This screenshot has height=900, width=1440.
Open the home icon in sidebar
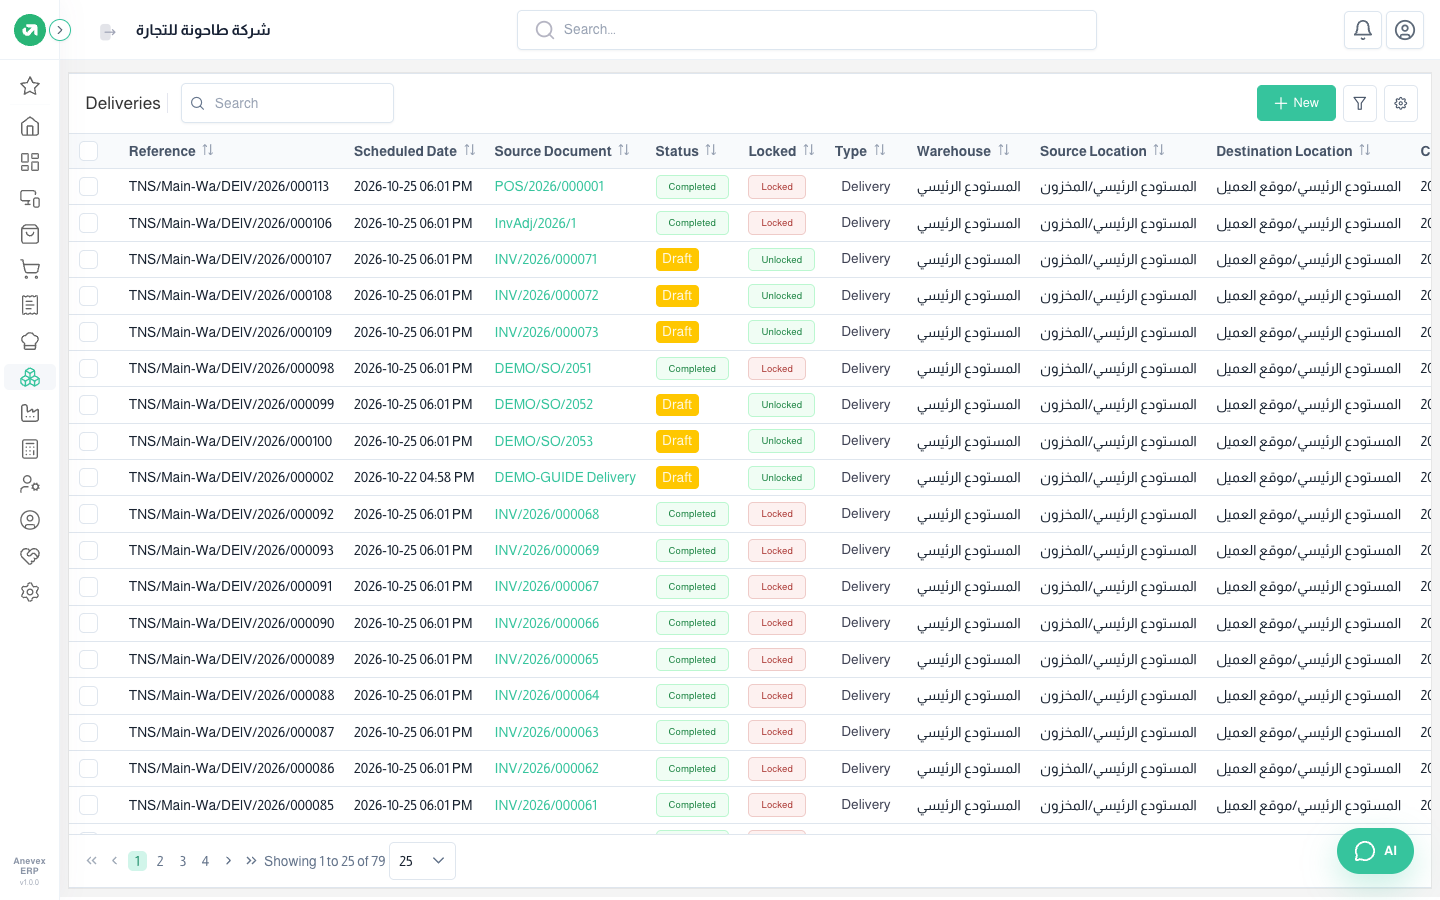(30, 126)
